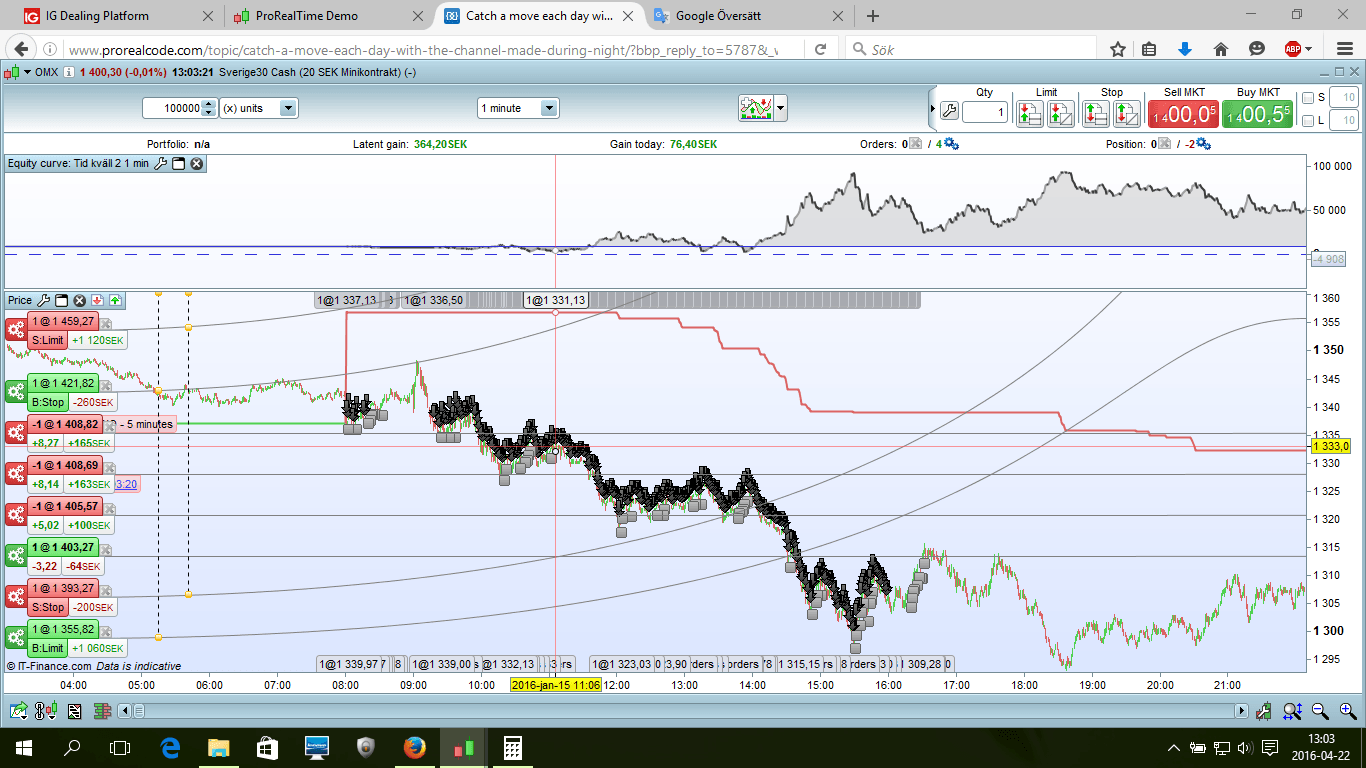Open Equity curve panel wrench settings
This screenshot has width=1366, height=768.
coord(160,163)
